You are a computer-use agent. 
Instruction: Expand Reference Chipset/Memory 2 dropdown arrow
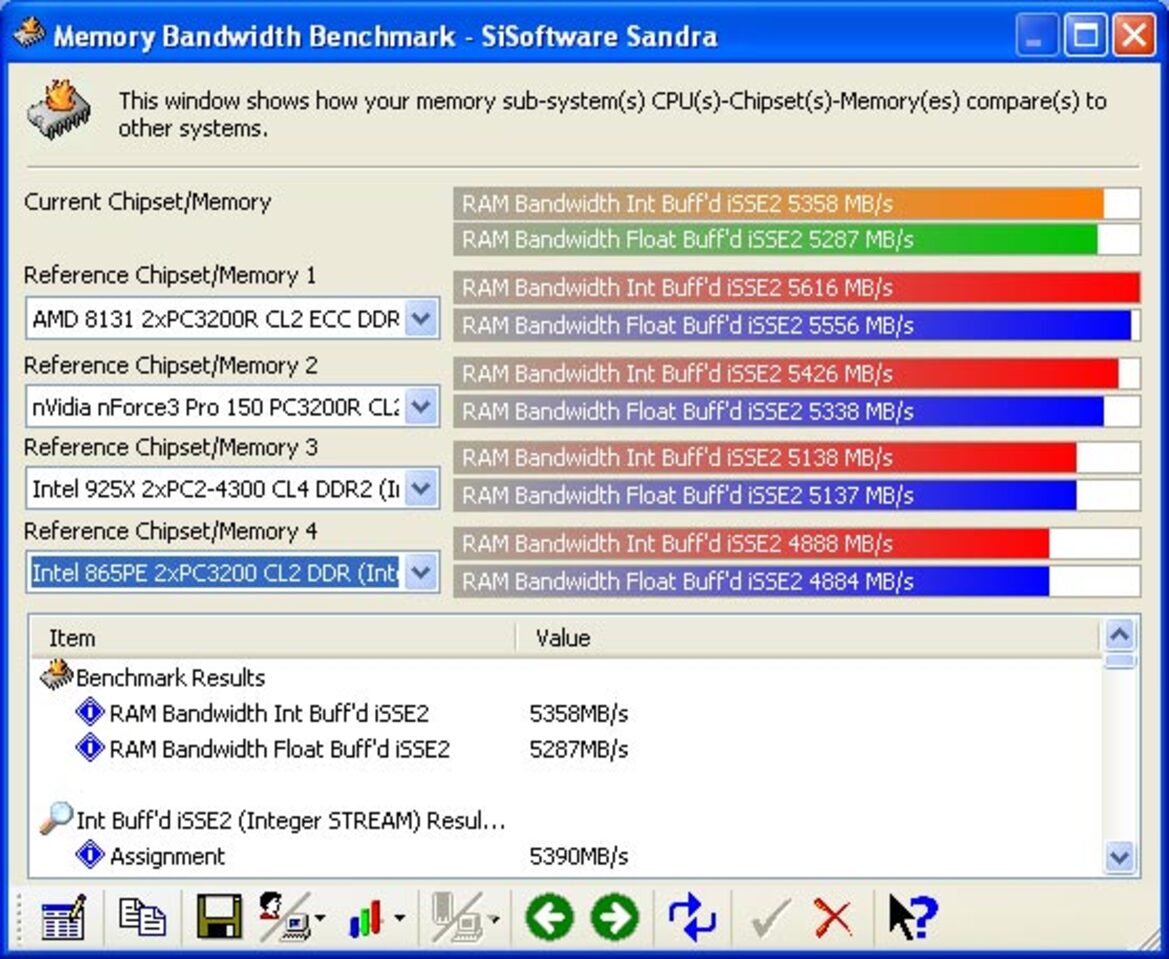[421, 407]
